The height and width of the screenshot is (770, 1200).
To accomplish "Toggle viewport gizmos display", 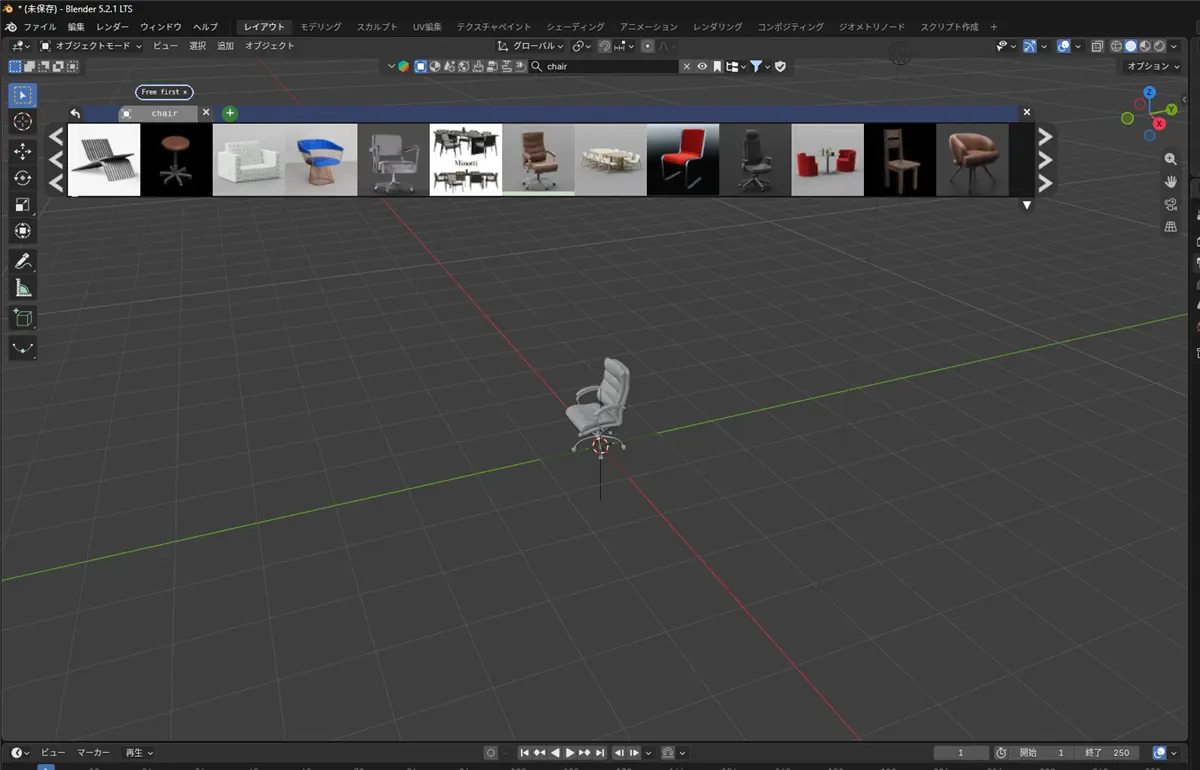I will point(1030,46).
